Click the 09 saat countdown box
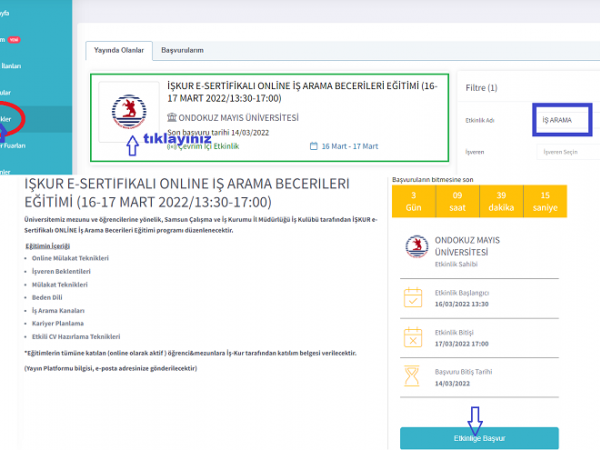The height and width of the screenshot is (450, 600). click(457, 201)
